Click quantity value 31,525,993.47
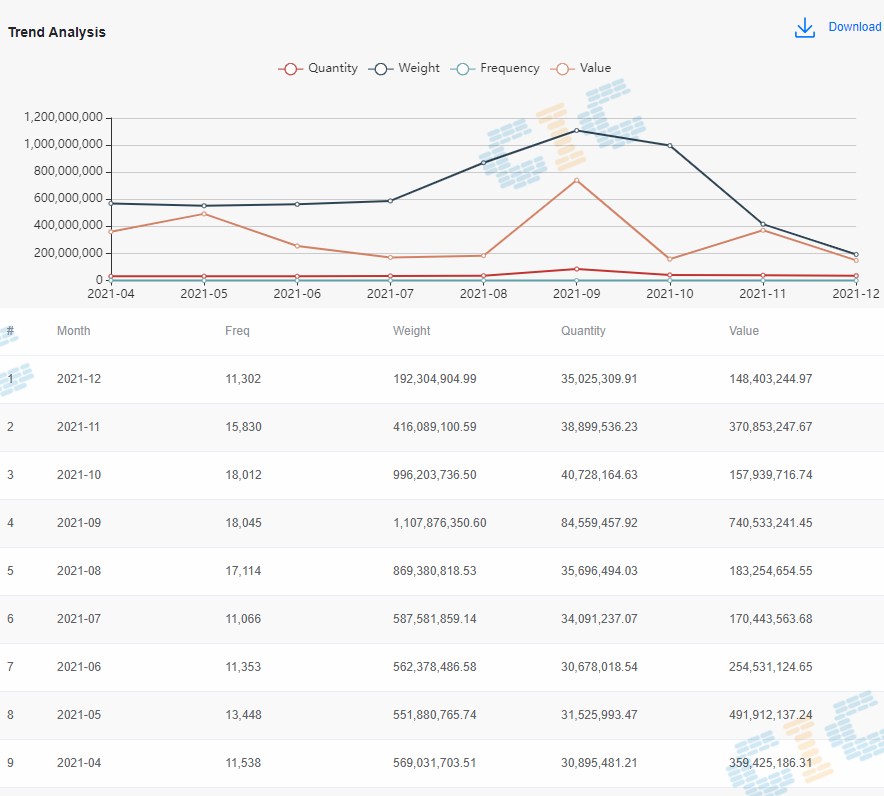The height and width of the screenshot is (796, 884). point(599,715)
